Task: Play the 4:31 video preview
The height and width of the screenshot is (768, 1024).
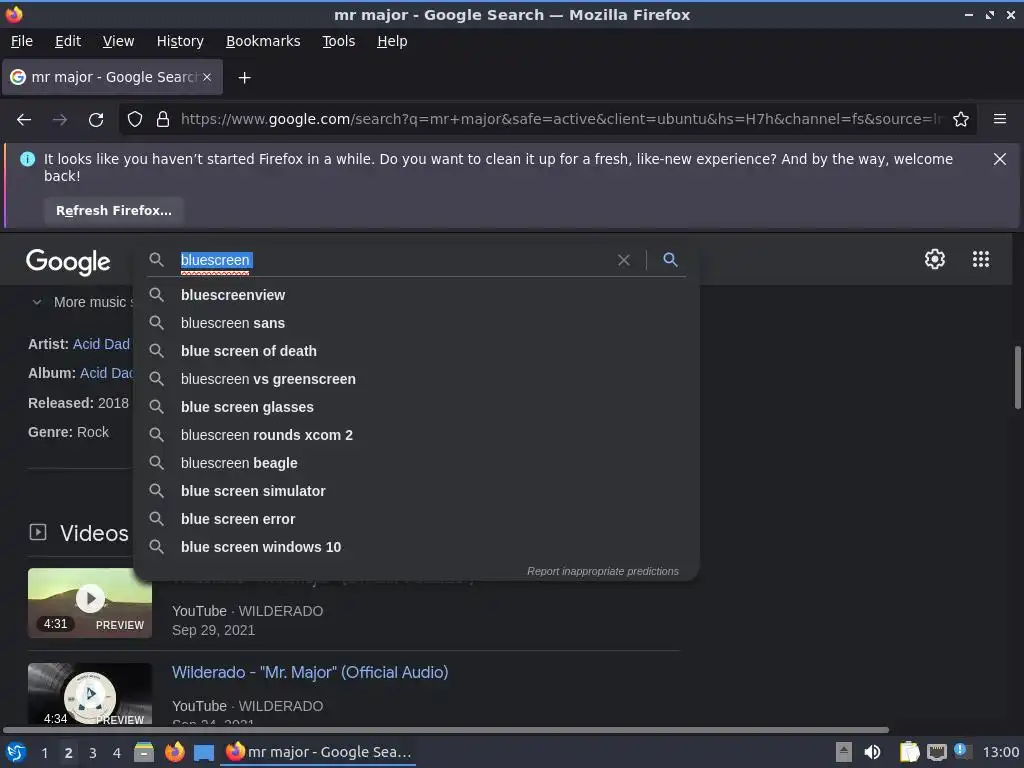Action: pyautogui.click(x=90, y=602)
